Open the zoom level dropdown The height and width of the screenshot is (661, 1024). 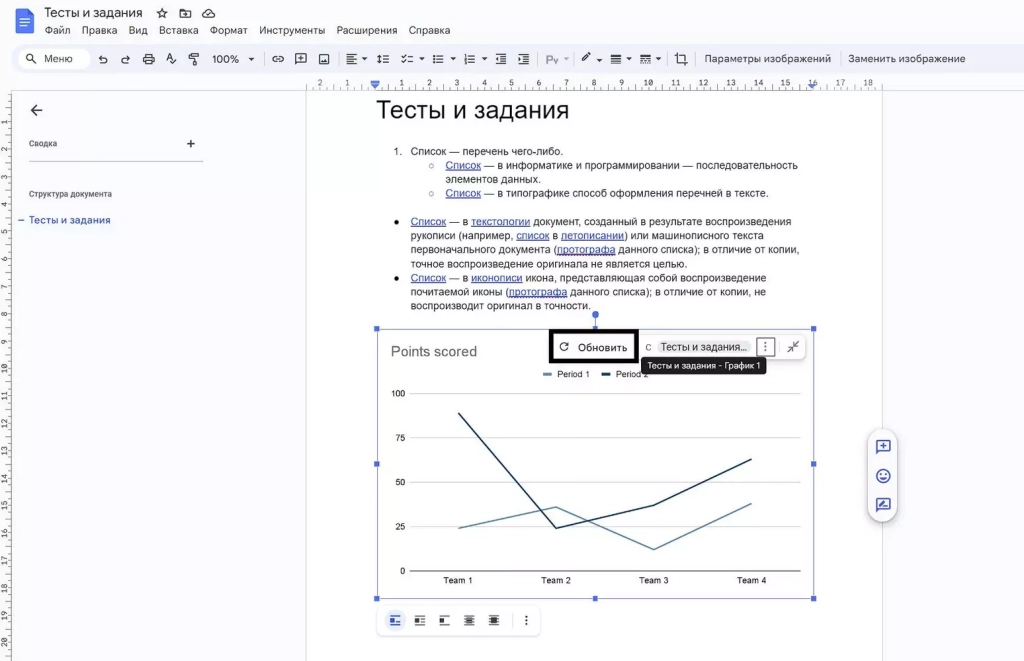click(x=232, y=58)
